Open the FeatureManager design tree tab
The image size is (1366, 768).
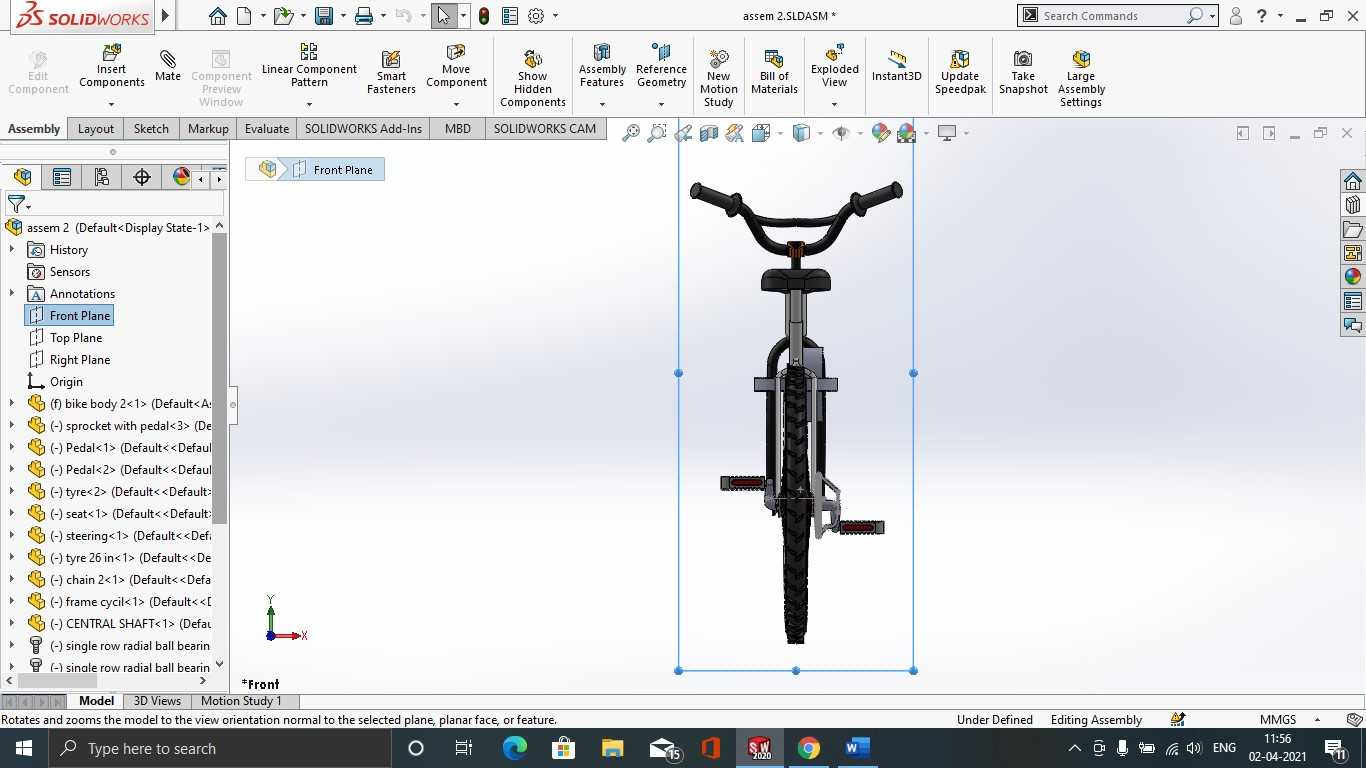22,177
